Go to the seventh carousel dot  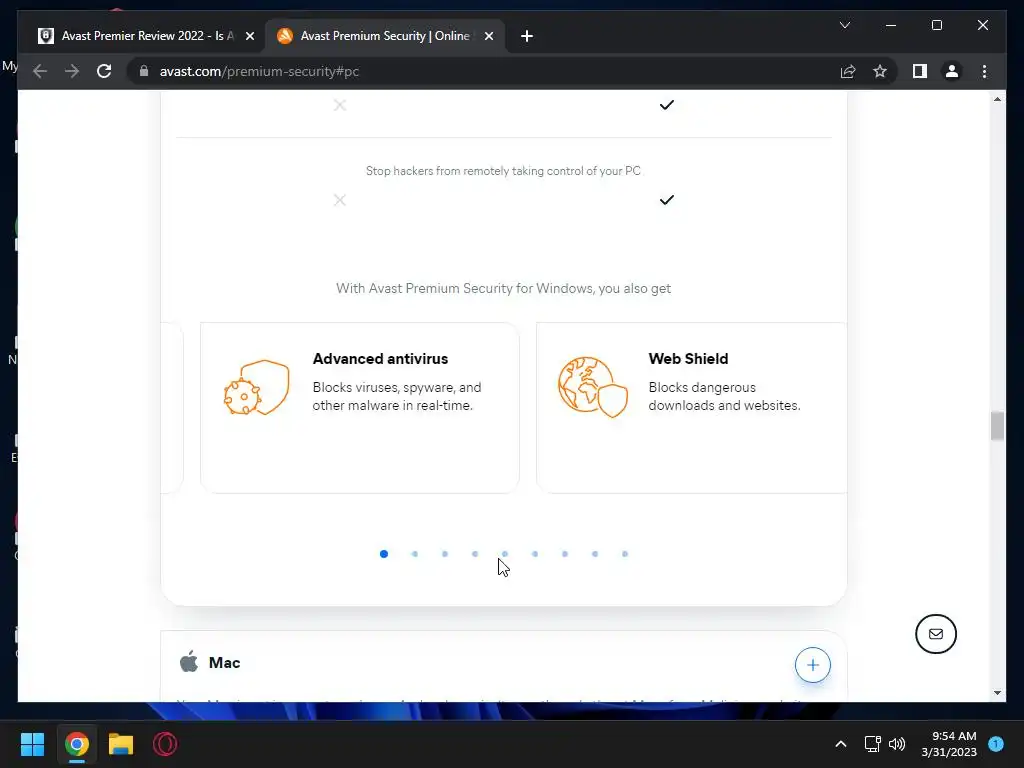click(565, 554)
